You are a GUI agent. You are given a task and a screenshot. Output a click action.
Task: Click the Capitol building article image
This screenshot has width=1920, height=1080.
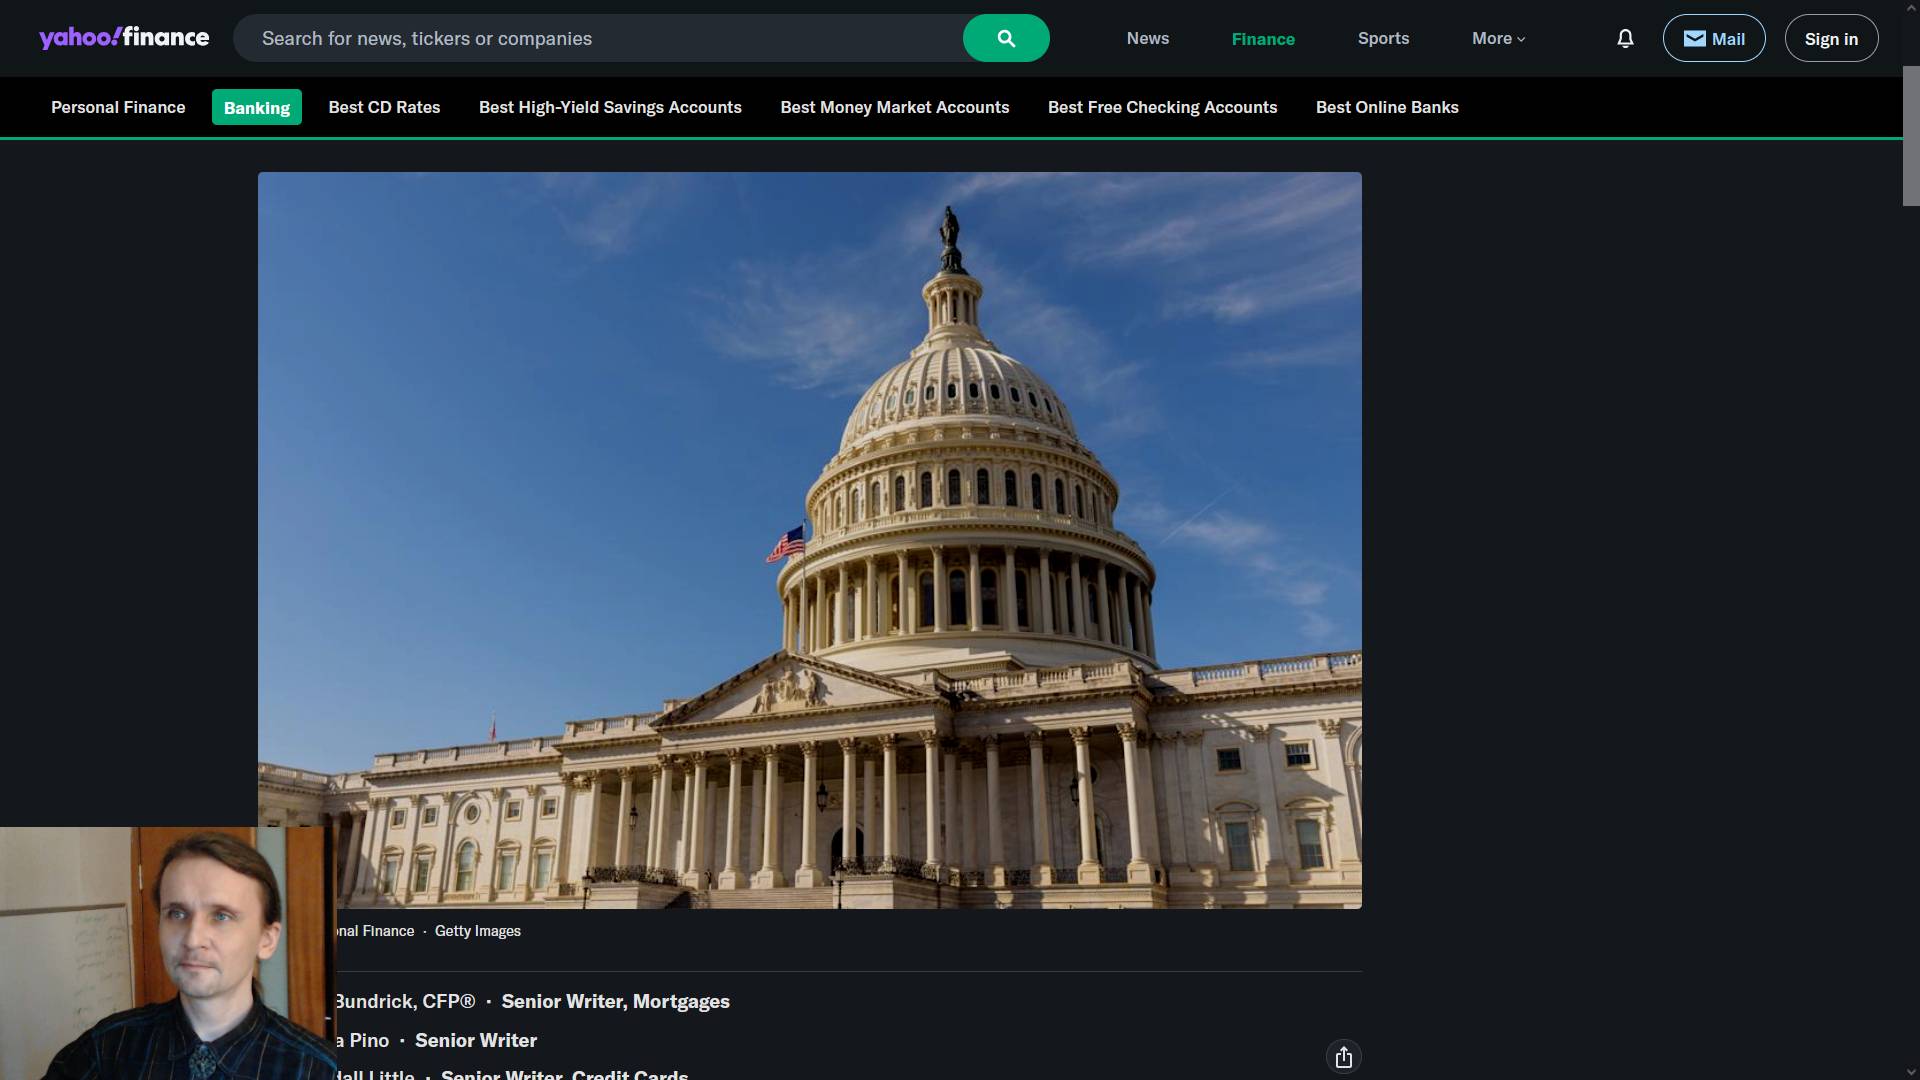(x=809, y=540)
